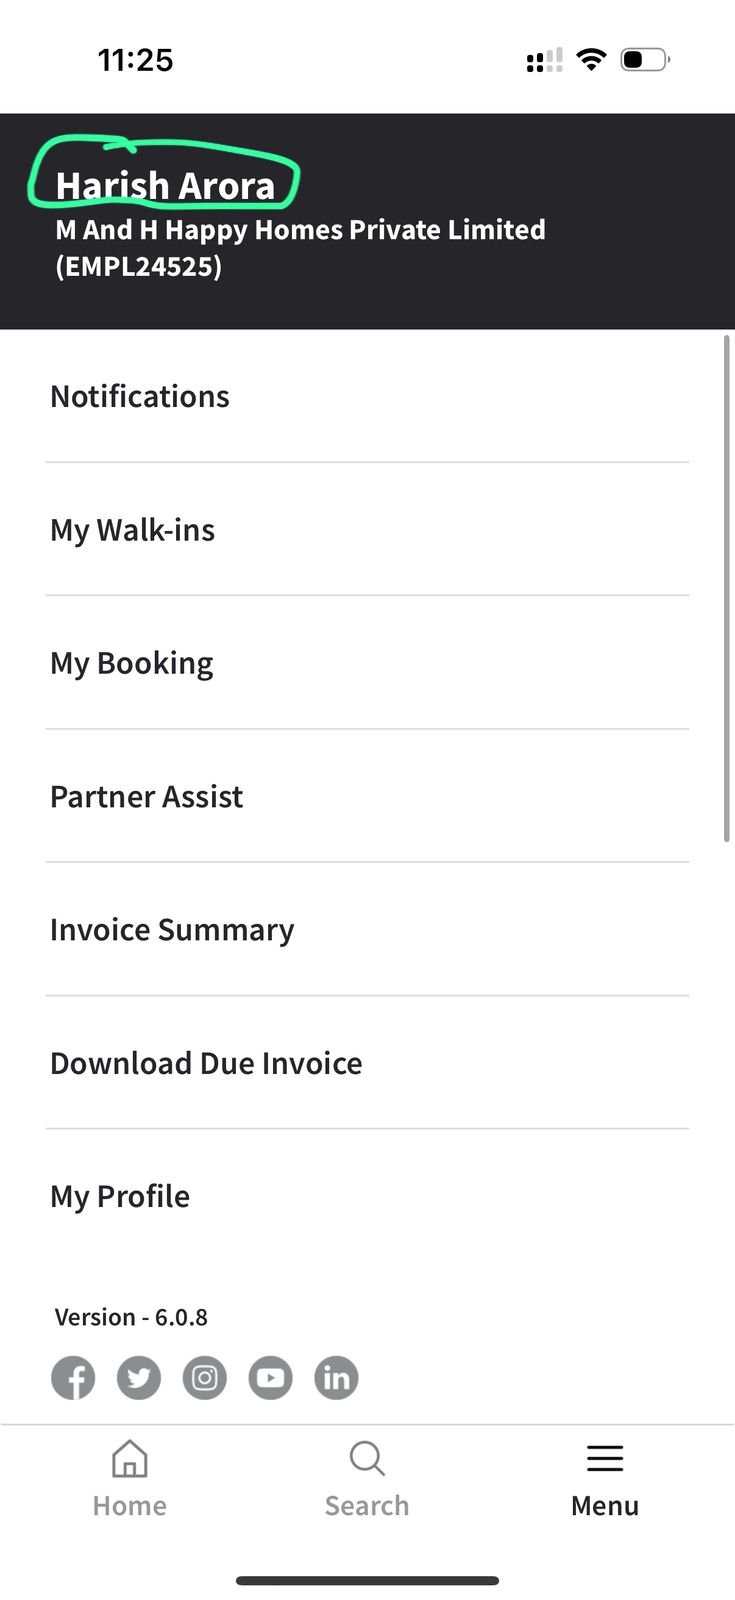
Task: Tap the Search magnifier icon
Action: [367, 1459]
